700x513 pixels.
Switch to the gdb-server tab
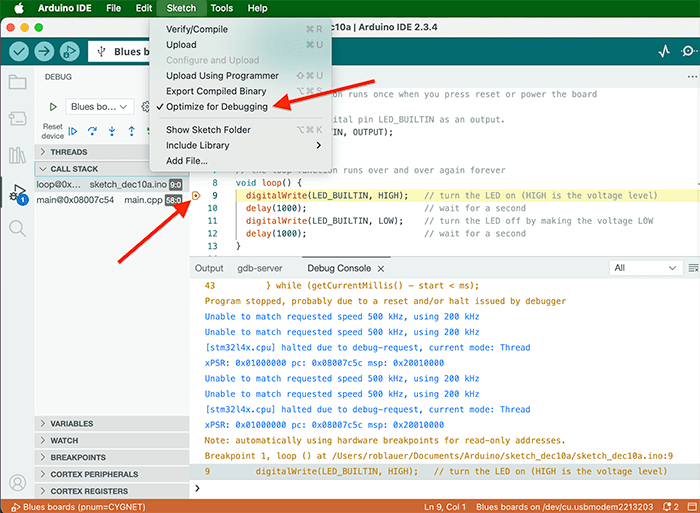(x=260, y=268)
